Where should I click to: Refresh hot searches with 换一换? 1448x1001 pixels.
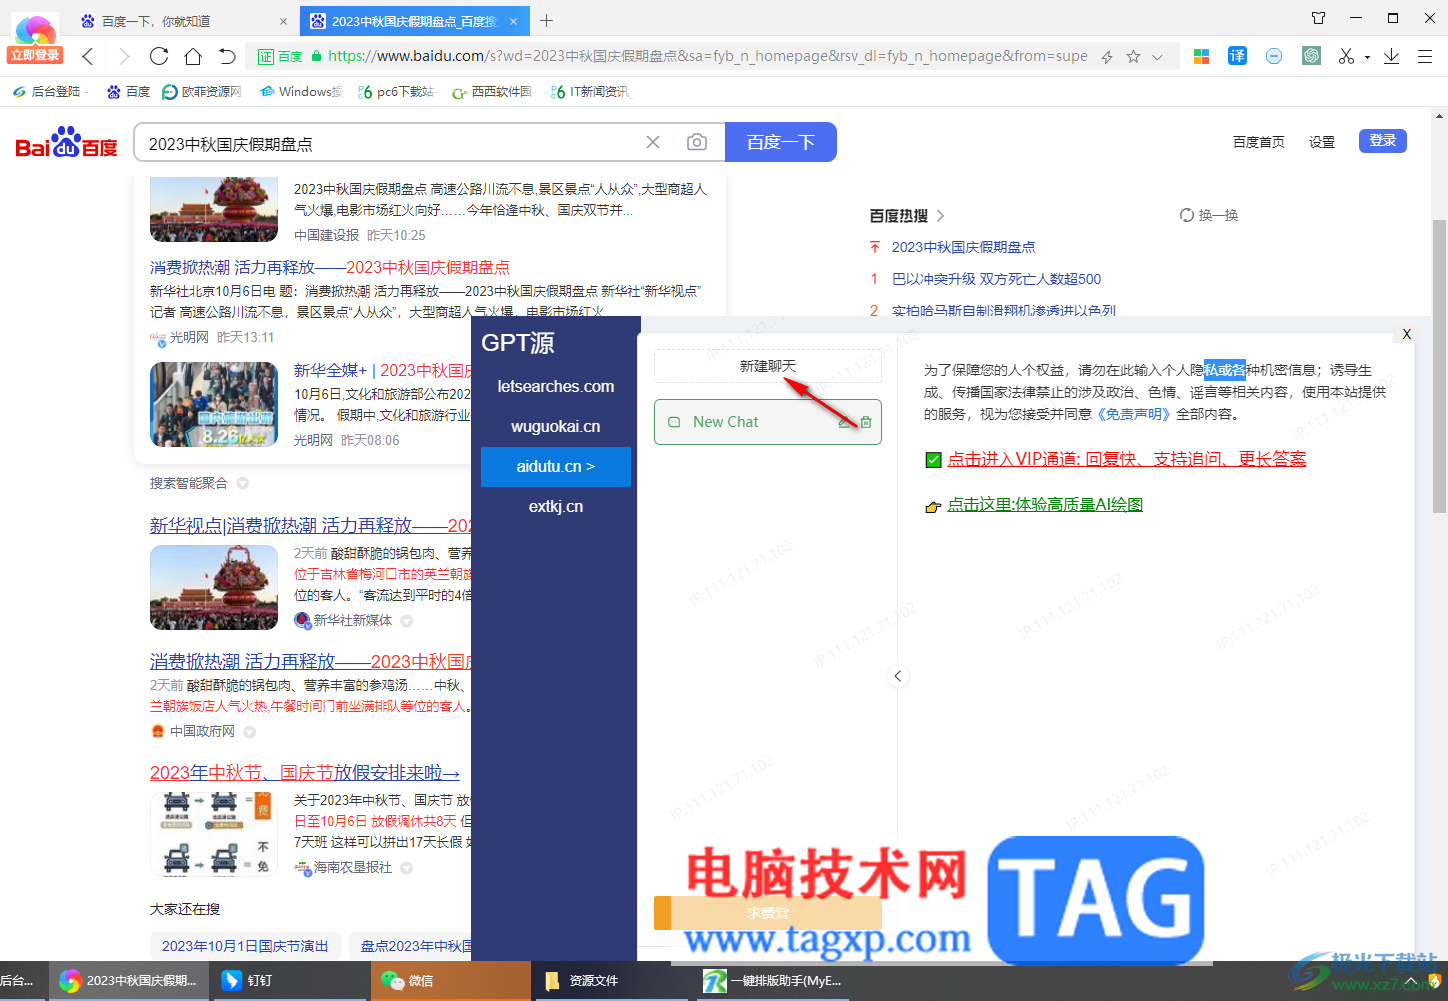[x=1209, y=215]
